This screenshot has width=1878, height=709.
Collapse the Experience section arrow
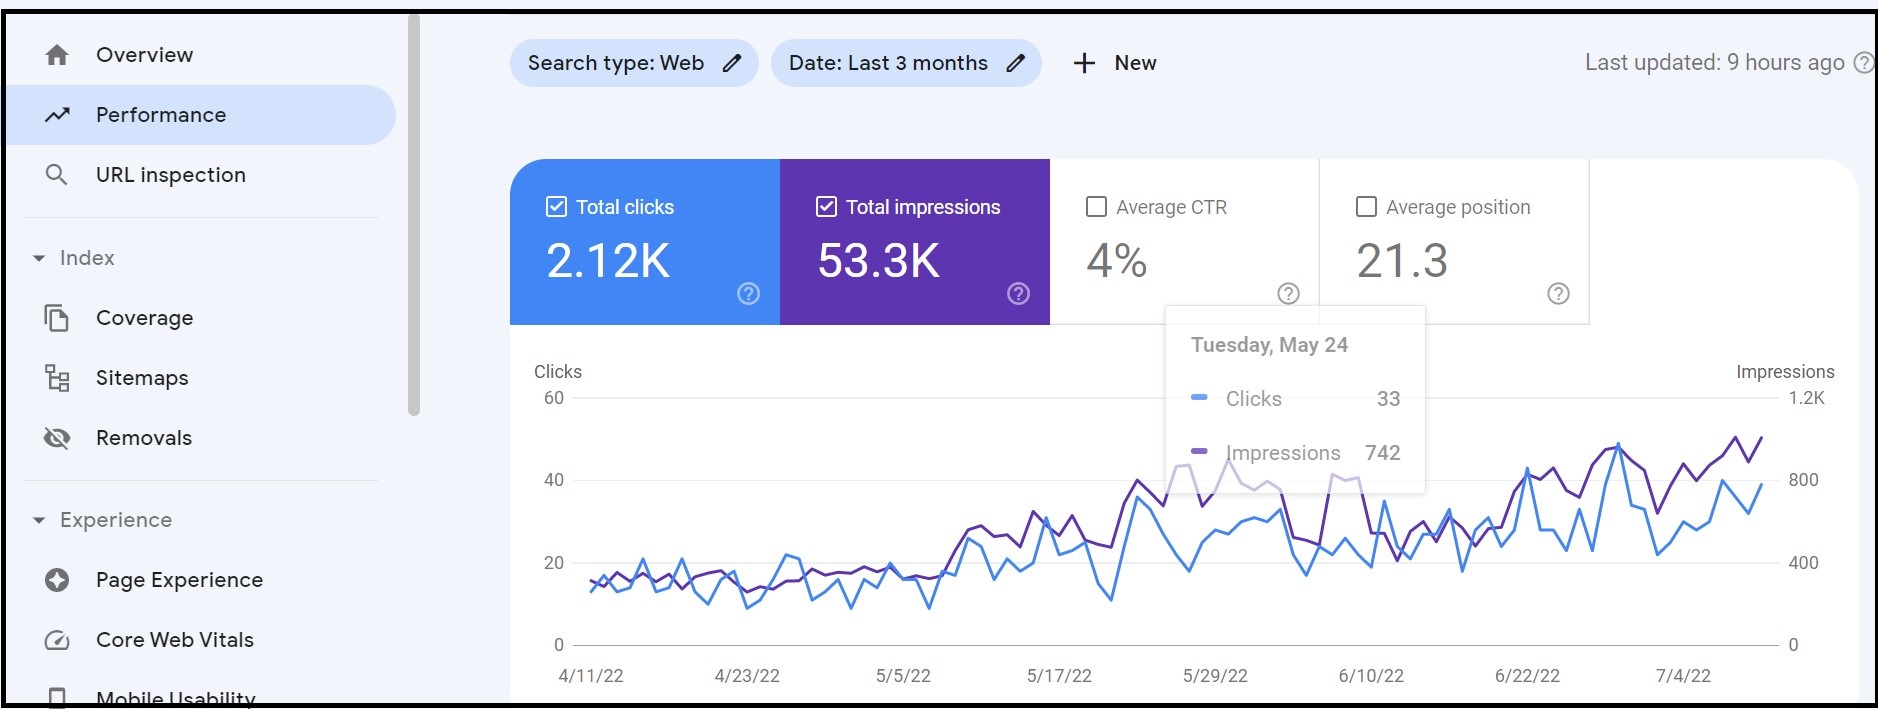pyautogui.click(x=39, y=520)
